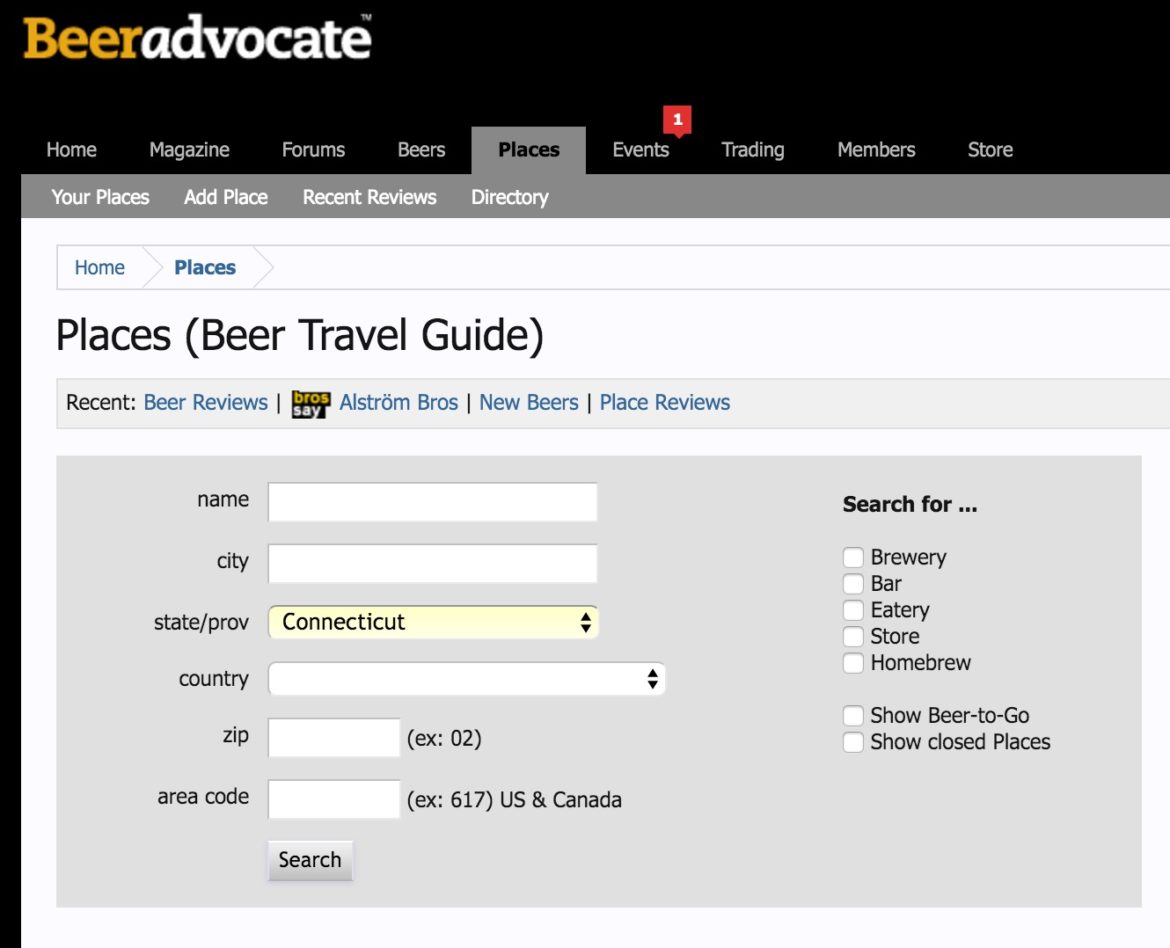The image size is (1170, 948).
Task: Switch to the Forums tab
Action: click(313, 150)
